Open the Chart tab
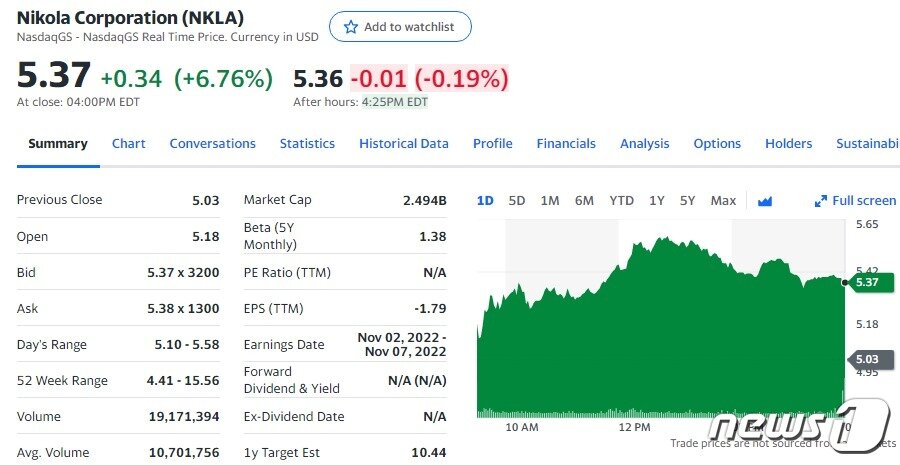 pos(129,143)
